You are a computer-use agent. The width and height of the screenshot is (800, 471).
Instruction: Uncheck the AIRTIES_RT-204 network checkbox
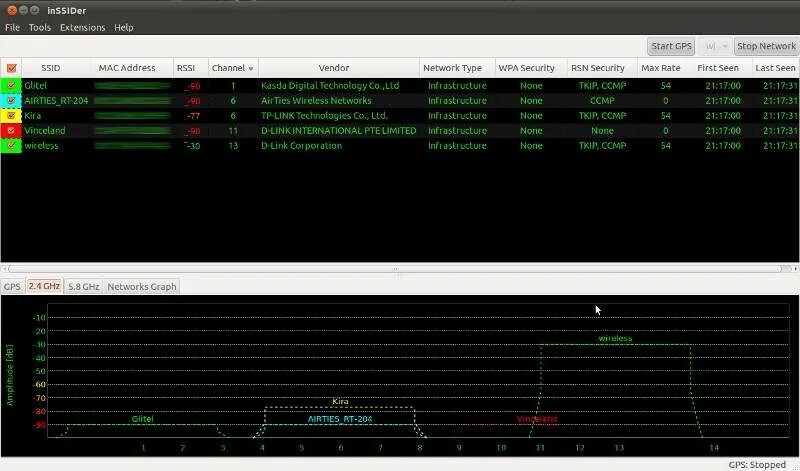pos(11,101)
